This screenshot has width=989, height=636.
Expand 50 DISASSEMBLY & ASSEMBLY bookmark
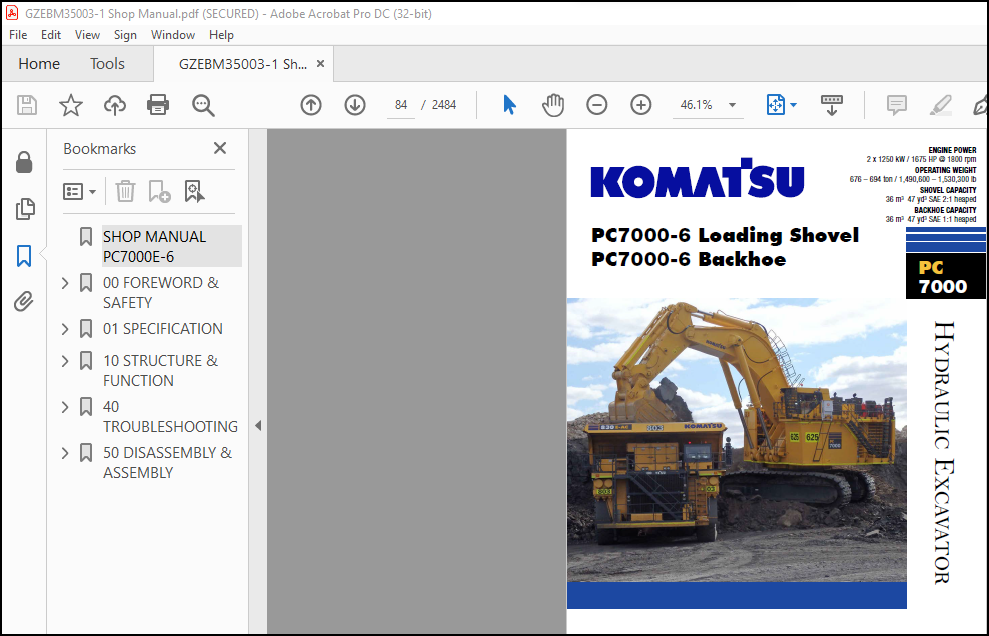tap(65, 453)
